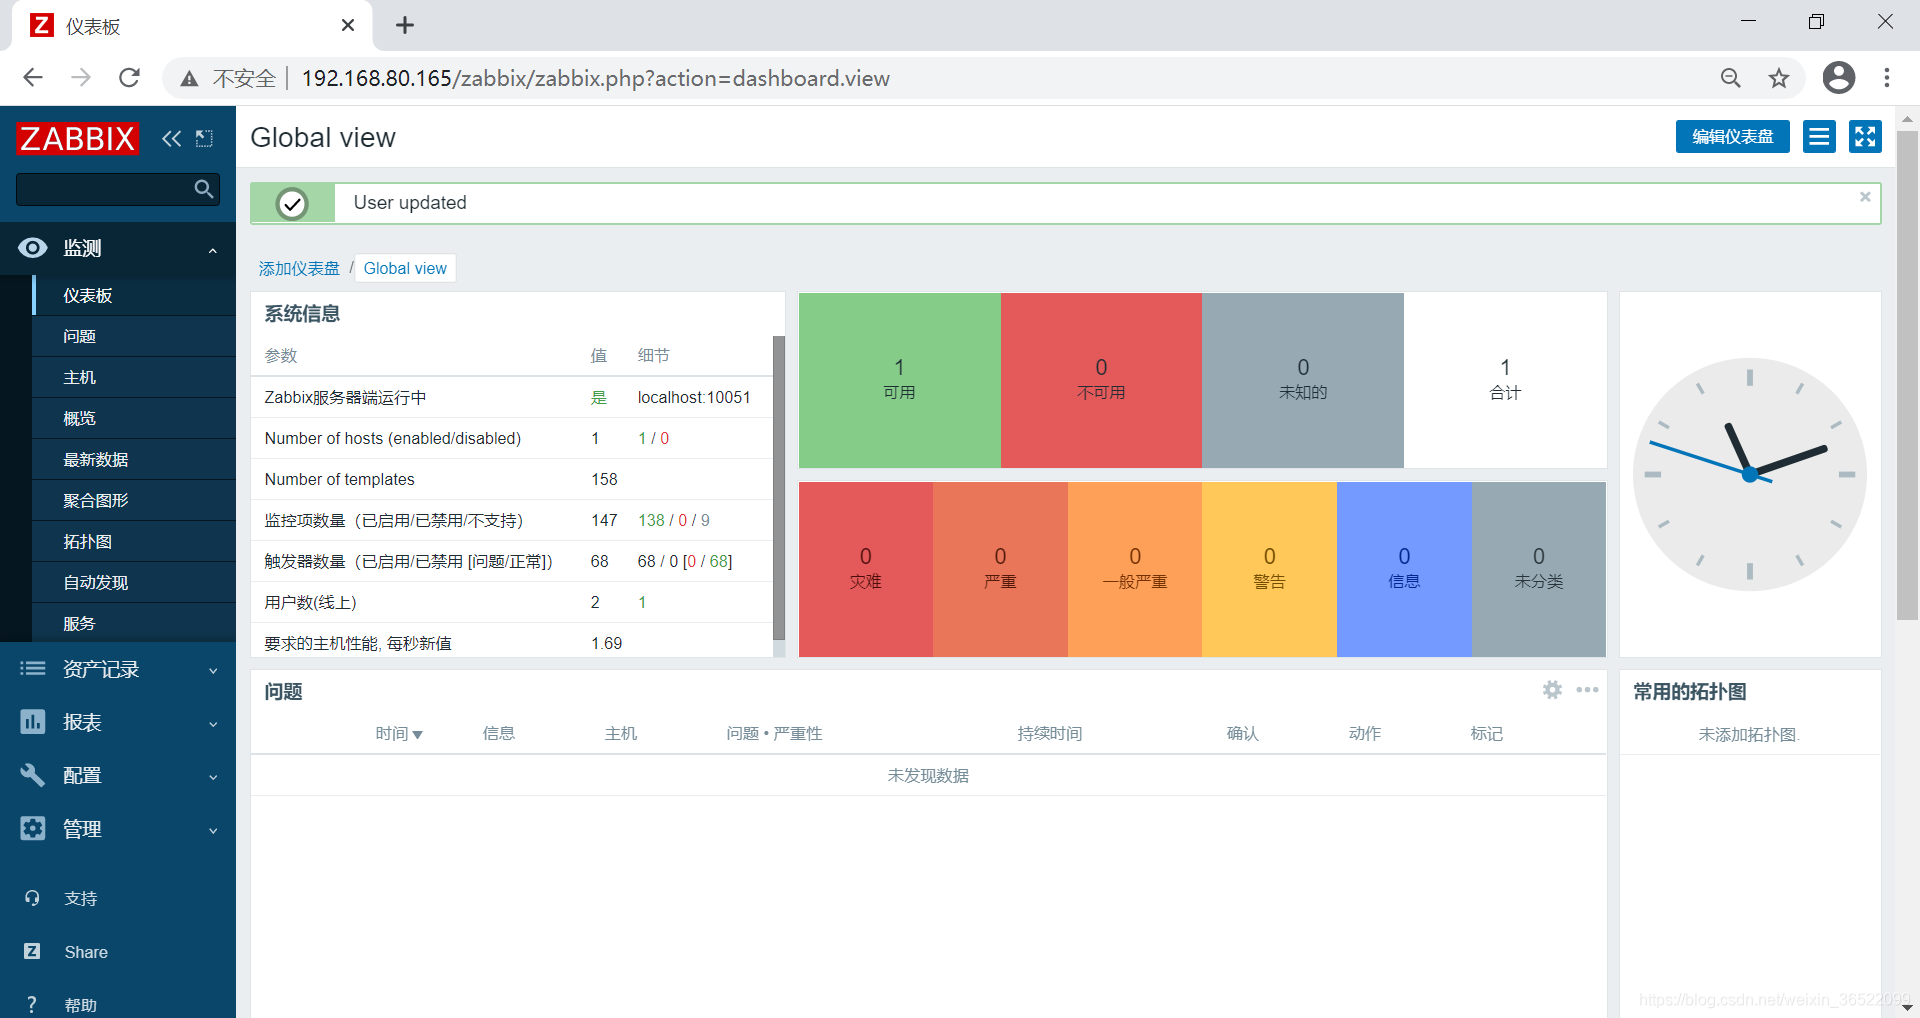Image resolution: width=1920 pixels, height=1018 pixels.
Task: Reload the page in browser
Action: (129, 78)
